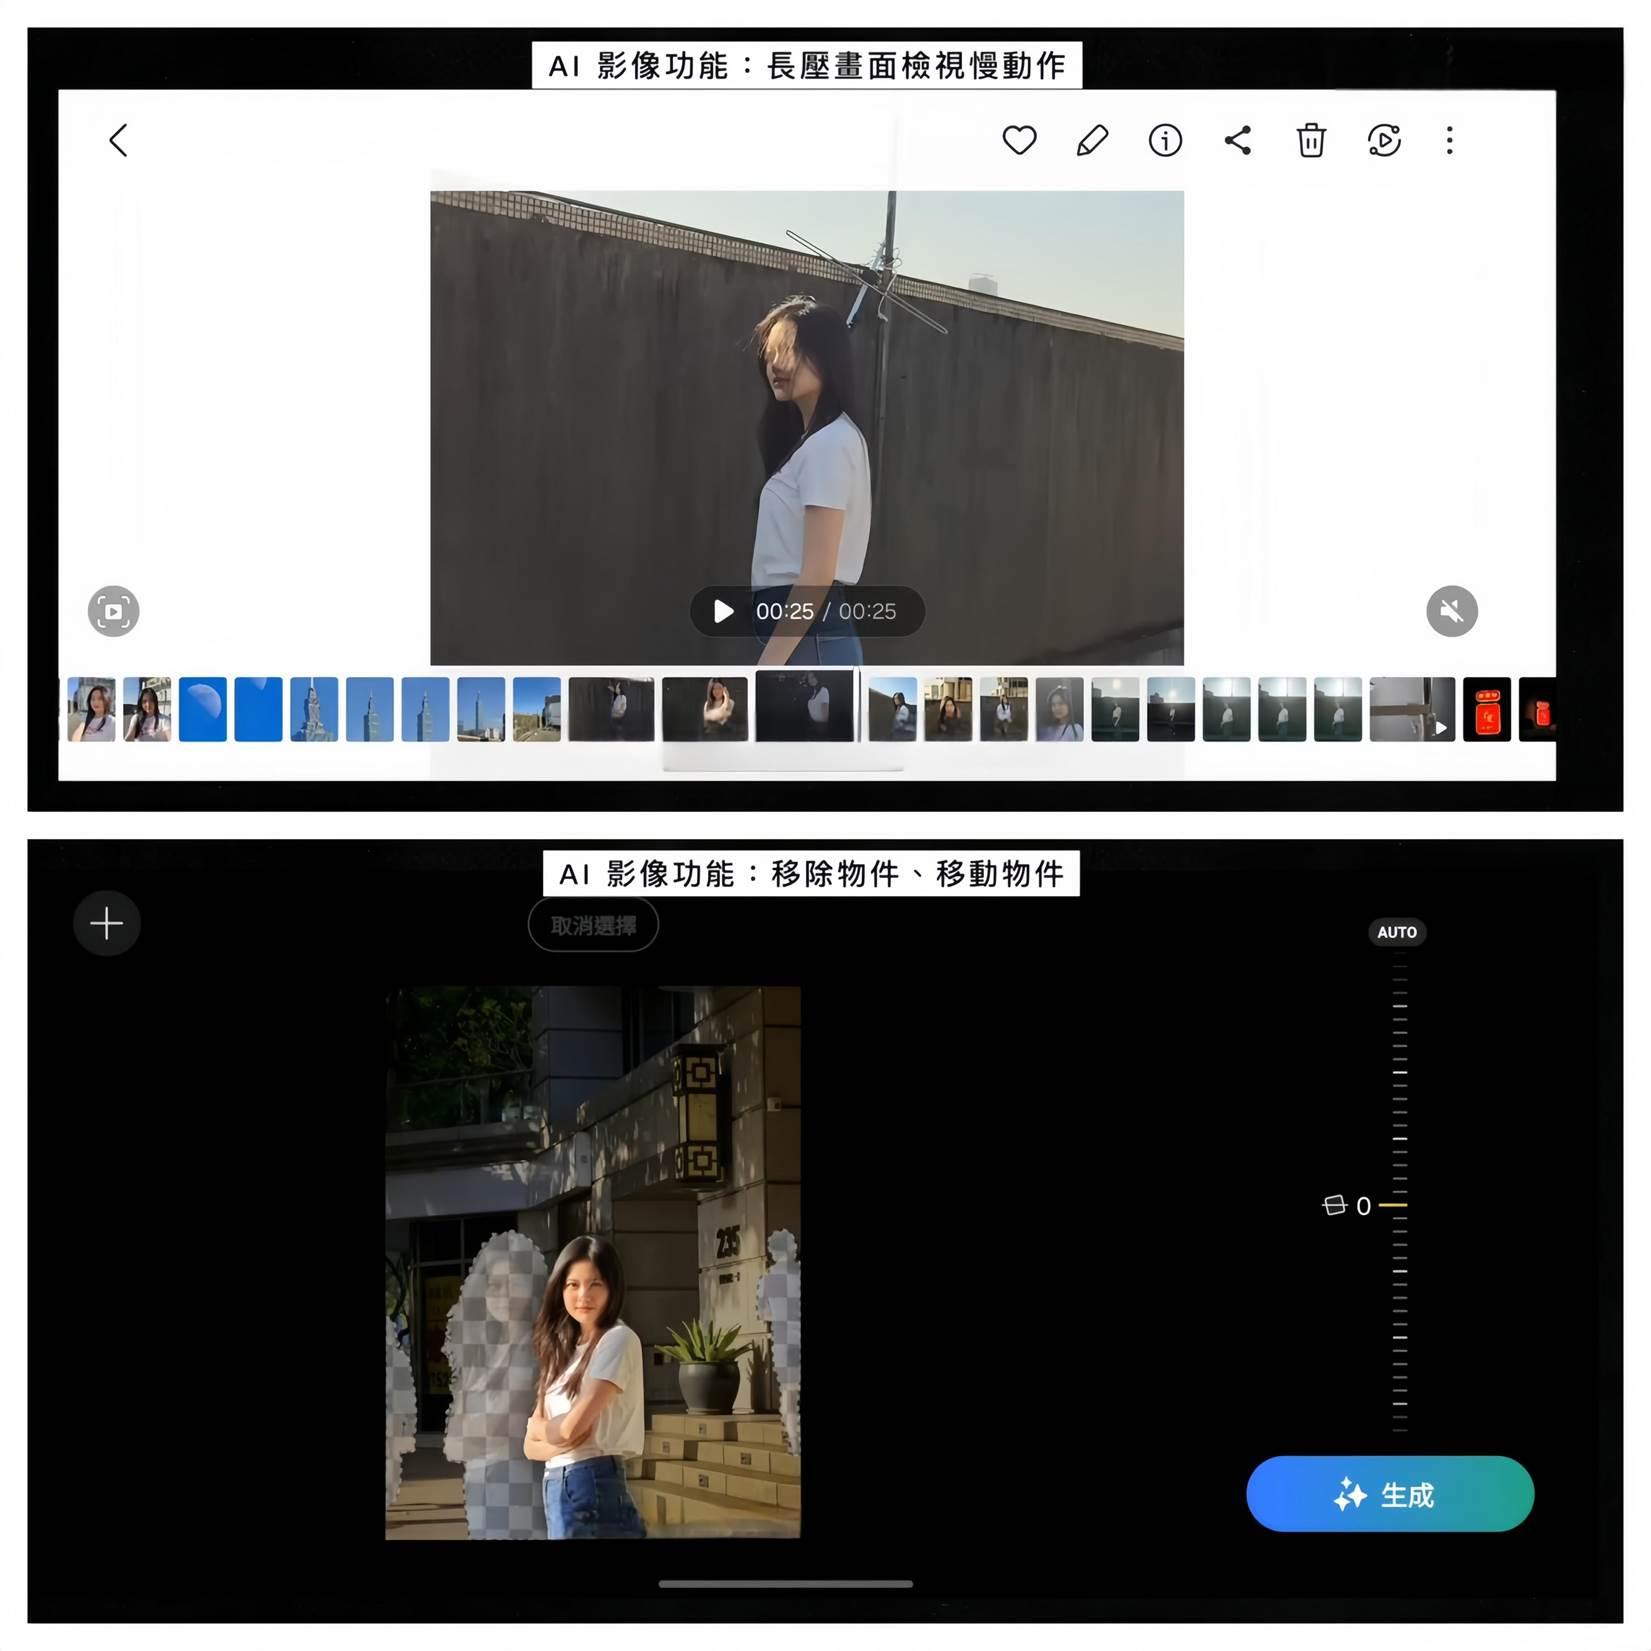Screen dimensions: 1651x1651
Task: Select the video thumbnail with play badge
Action: coord(1411,709)
